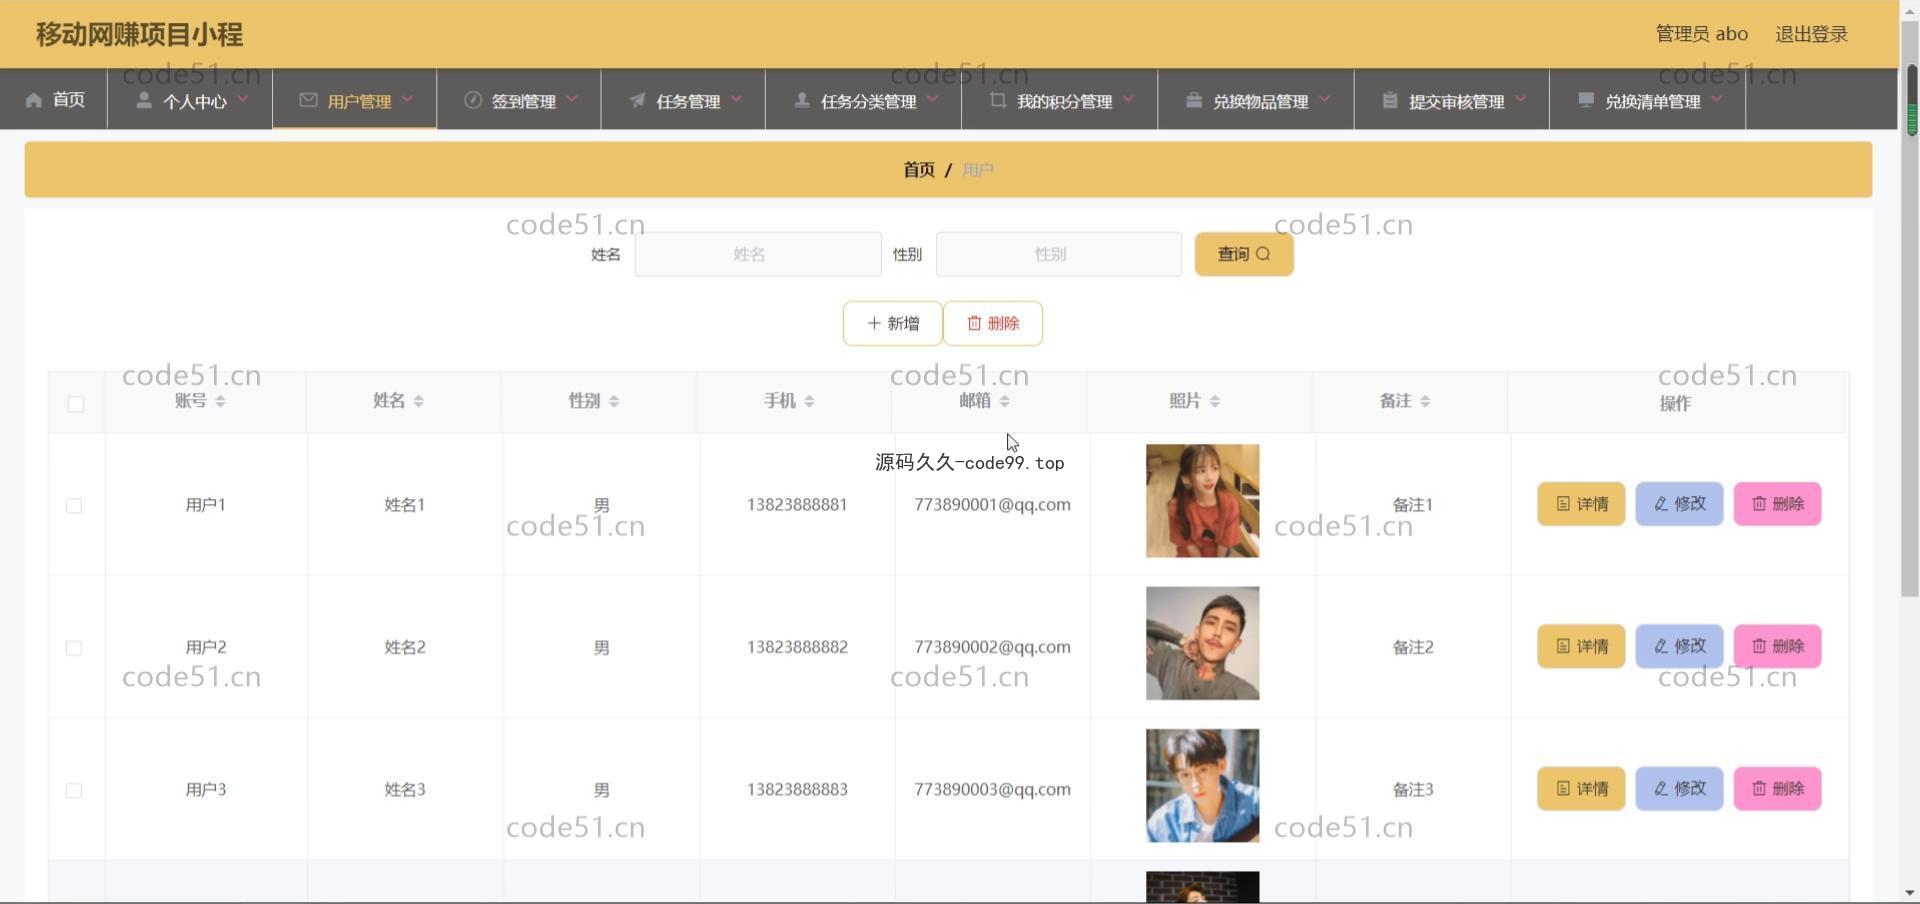The image size is (1920, 904).
Task: Sort the table by 姓名 column
Action: pos(418,401)
